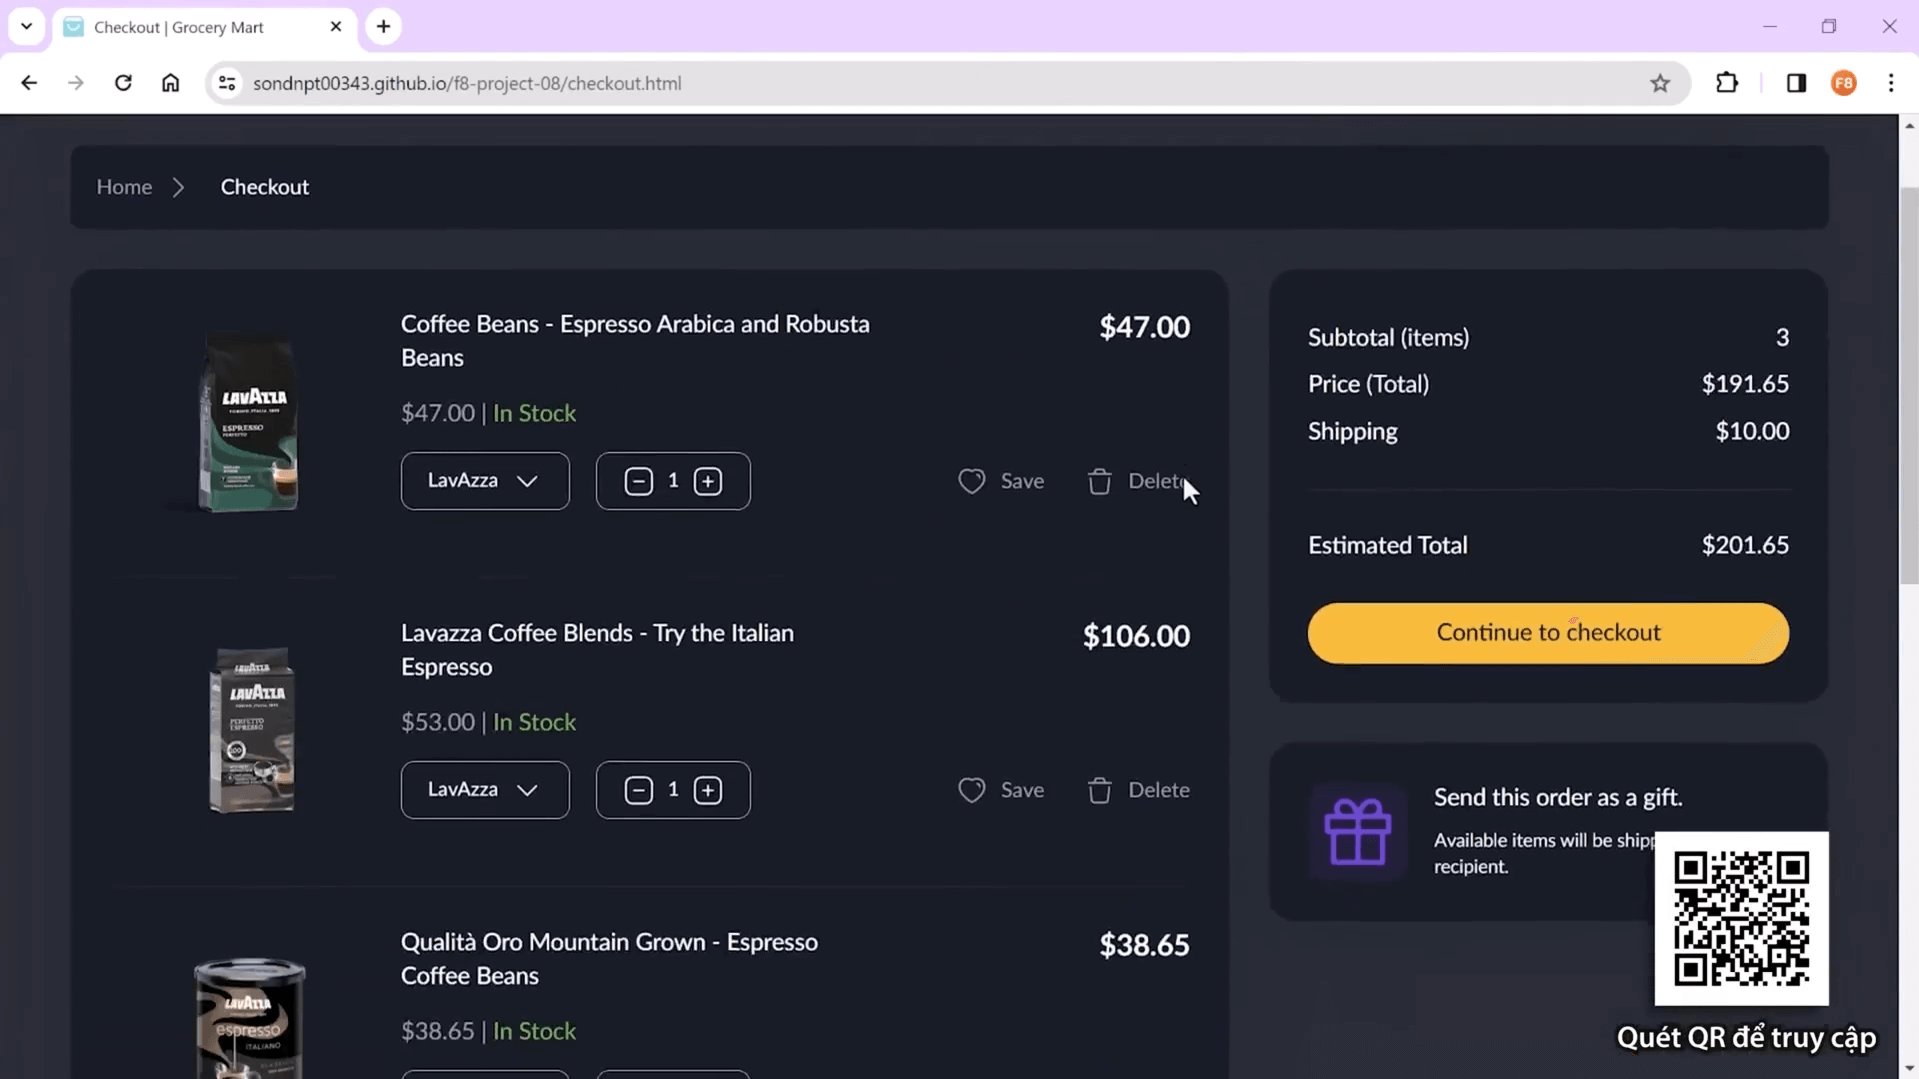The width and height of the screenshot is (1919, 1079).
Task: Click Continue to checkout button
Action: click(x=1548, y=633)
